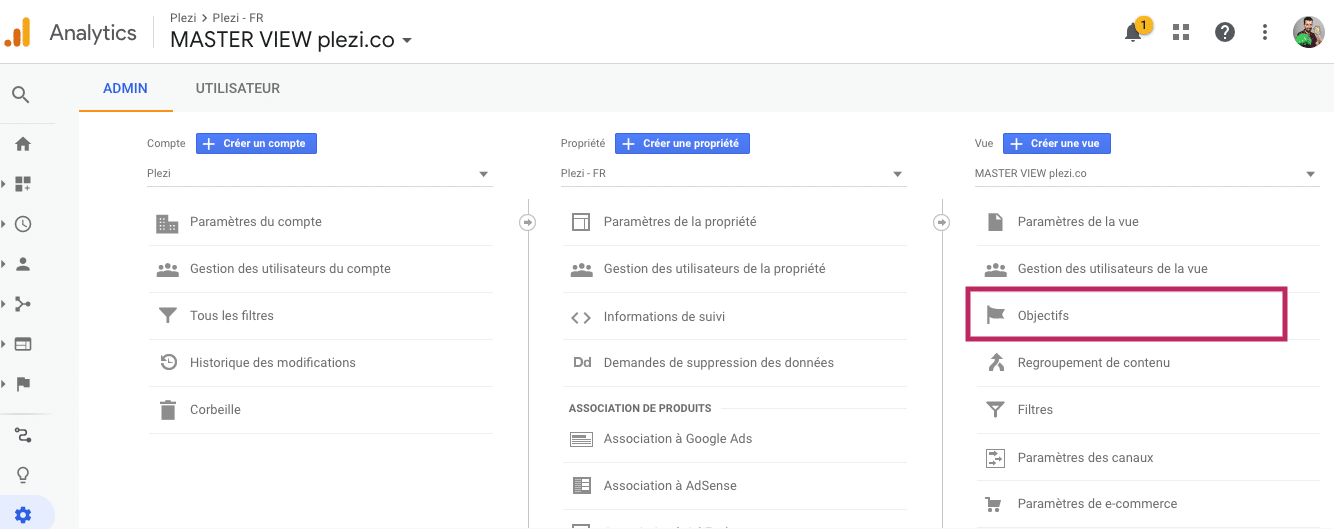
Task: Open Regroupement de contenu
Action: (x=1147, y=363)
